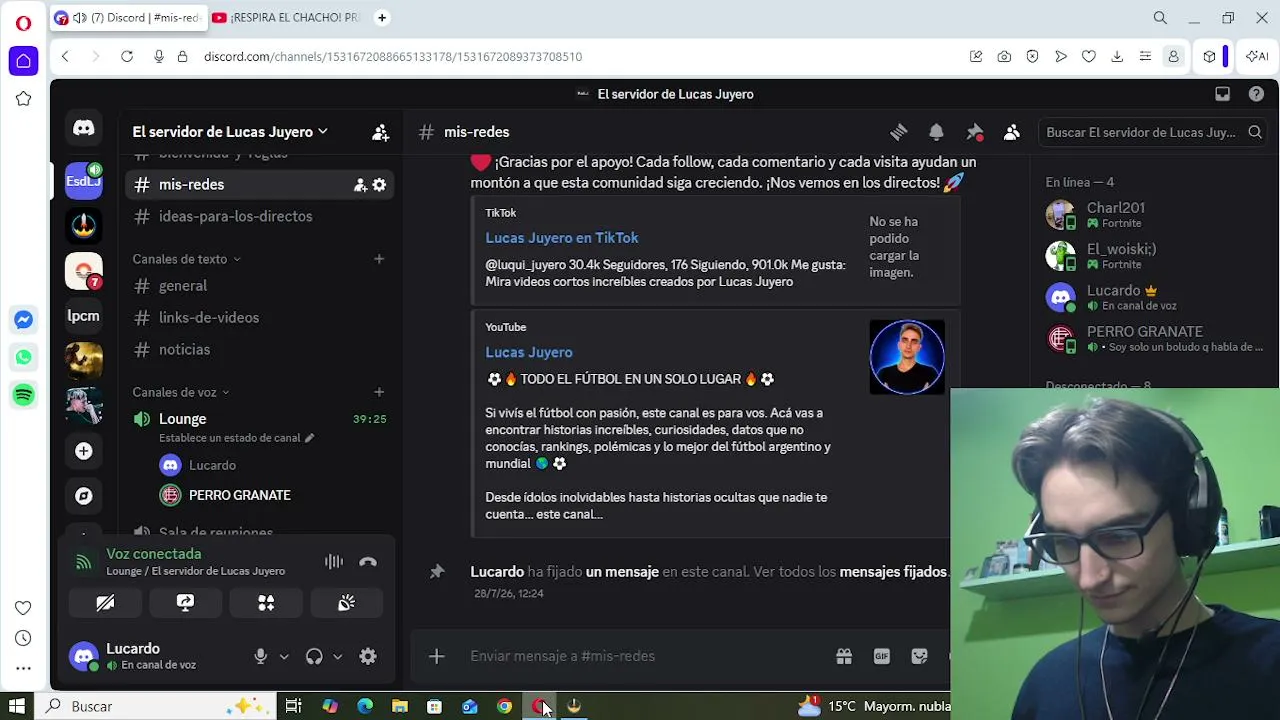The image size is (1280, 720).
Task: Show pinned messages in channel header
Action: tap(974, 132)
